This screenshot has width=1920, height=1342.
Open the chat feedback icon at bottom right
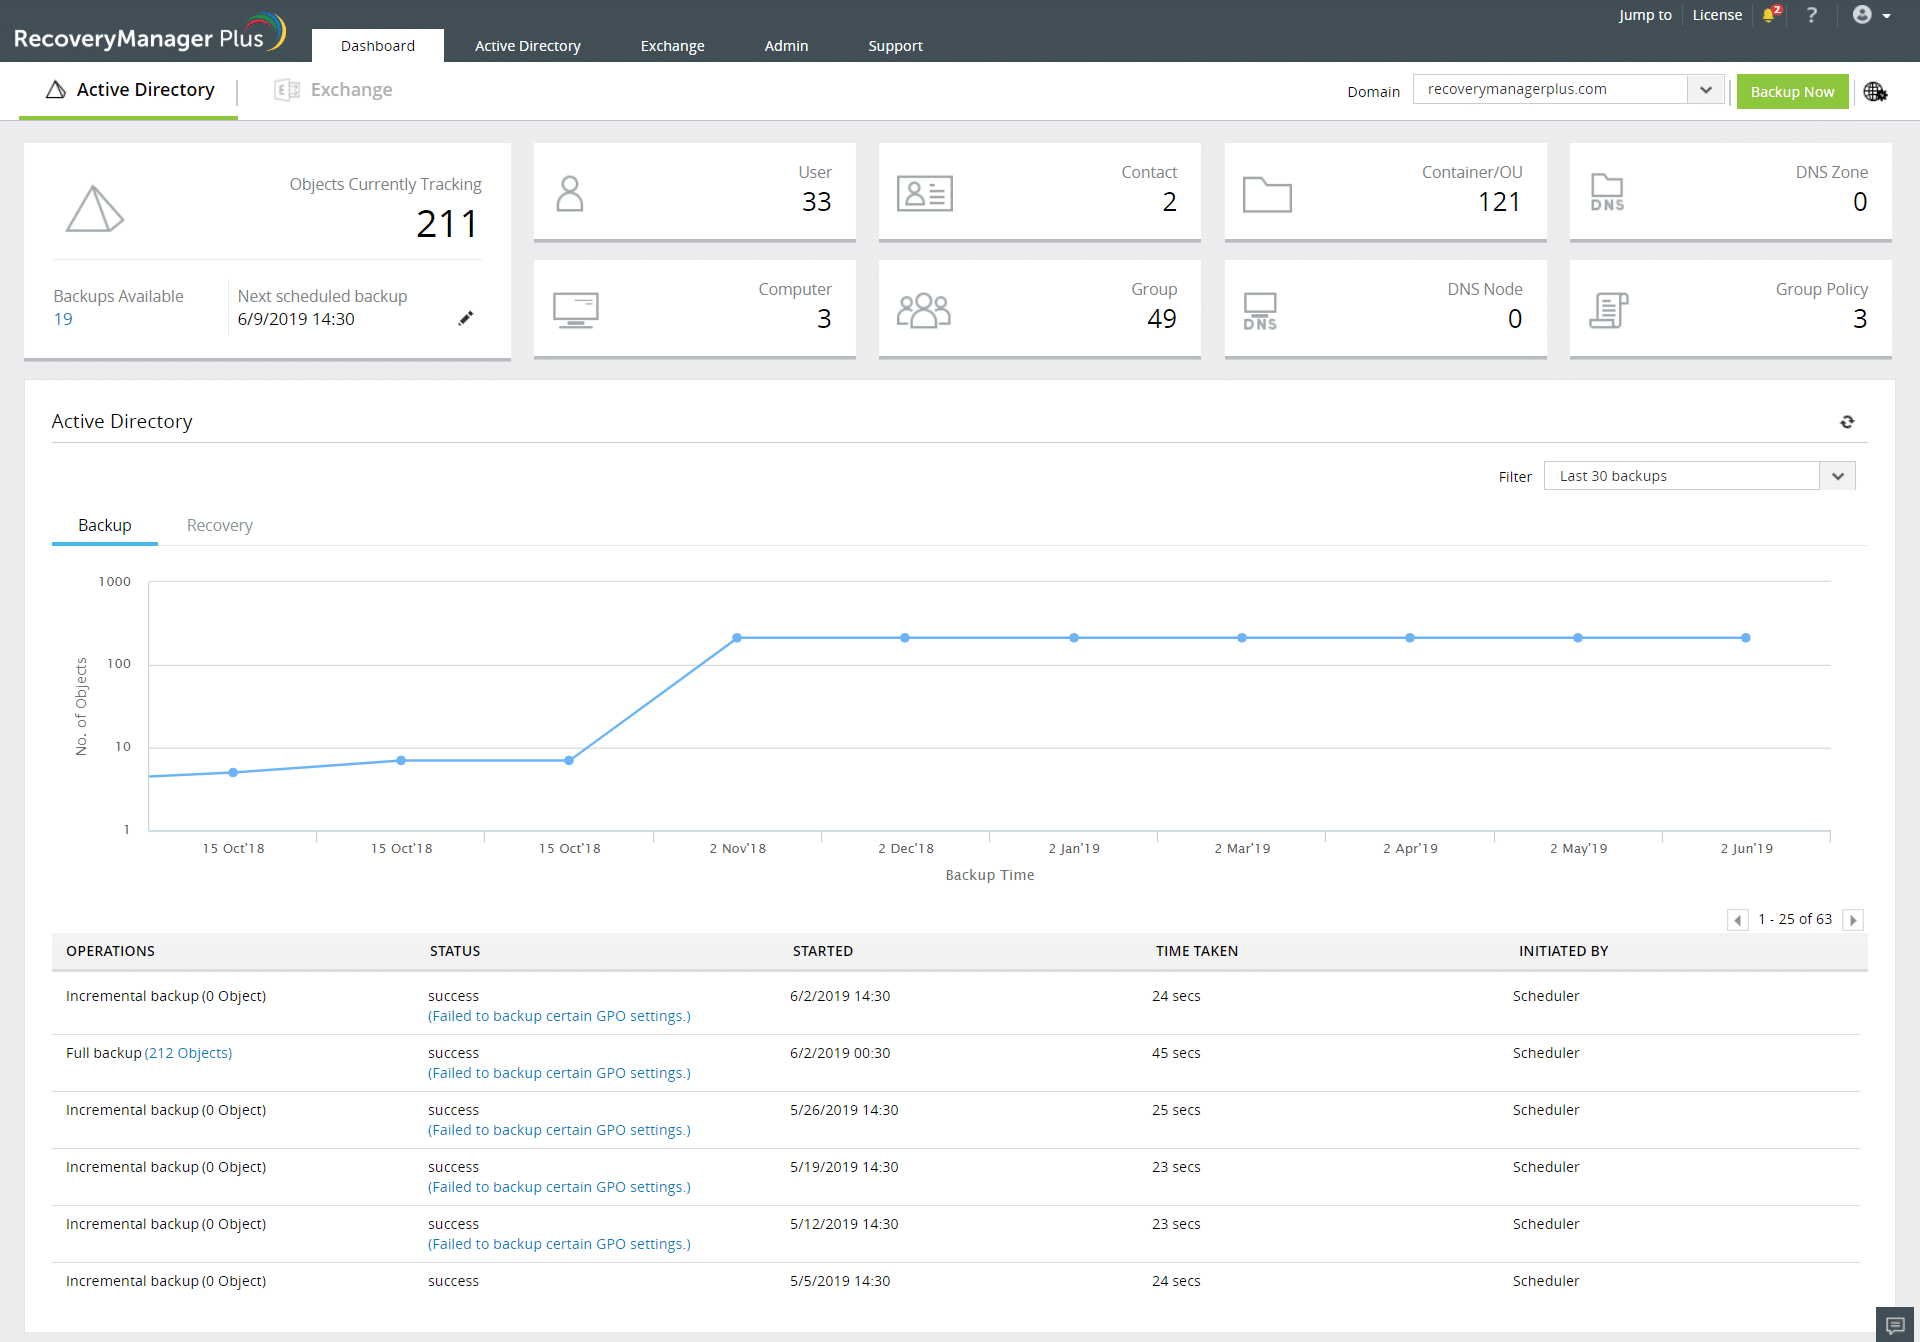(1895, 1325)
